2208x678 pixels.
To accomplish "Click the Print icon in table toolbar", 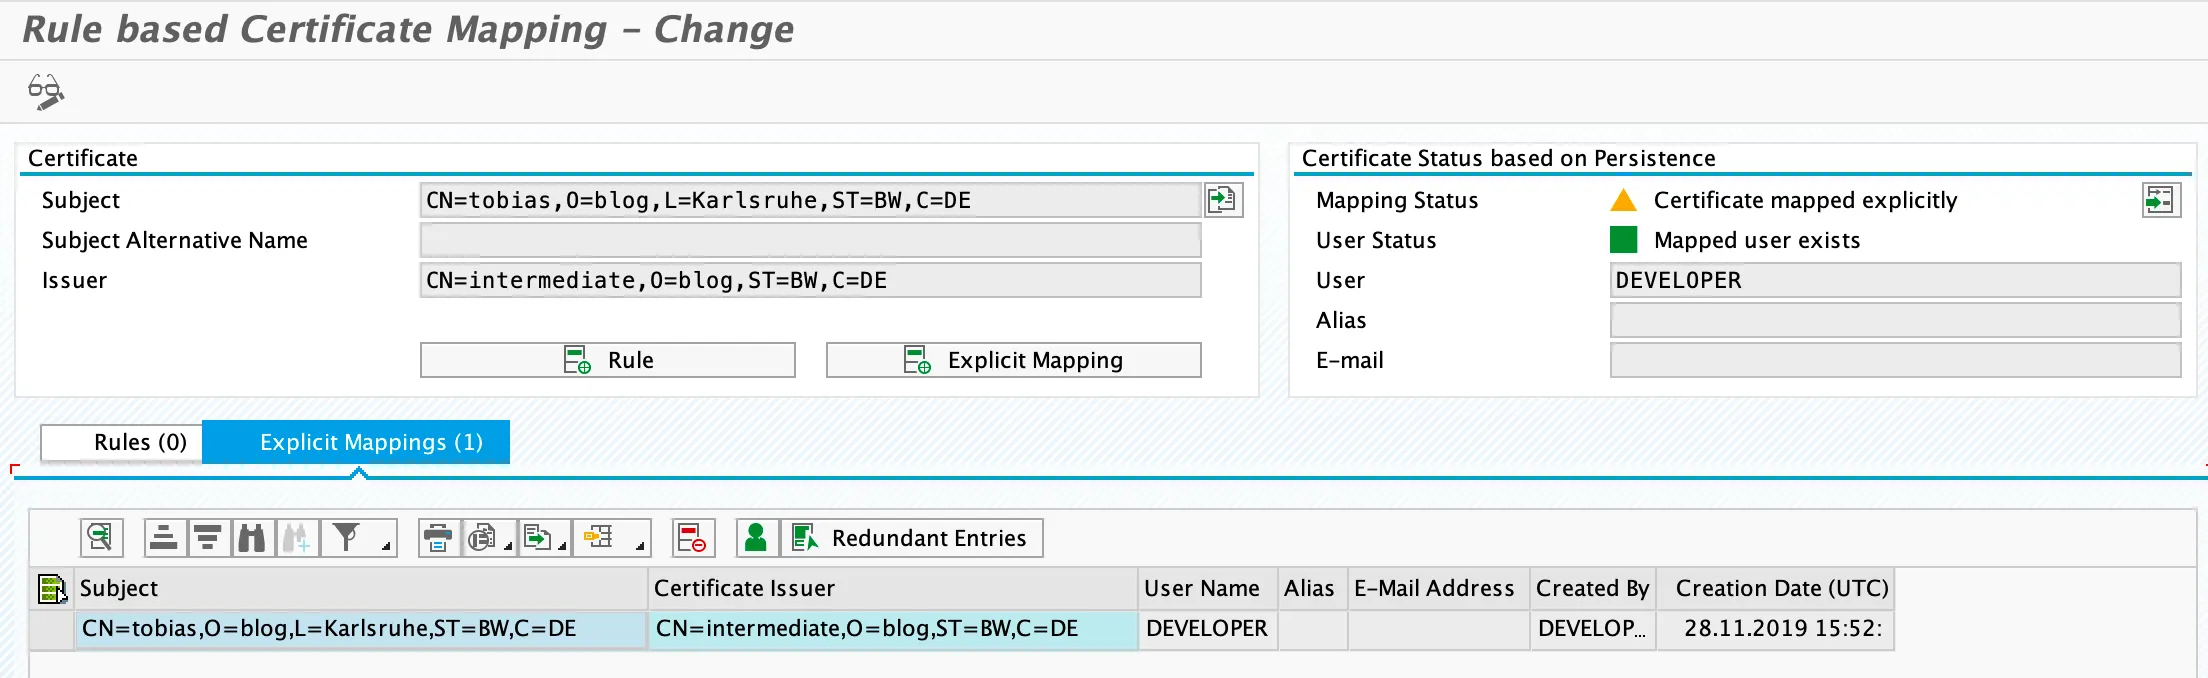I will point(438,538).
